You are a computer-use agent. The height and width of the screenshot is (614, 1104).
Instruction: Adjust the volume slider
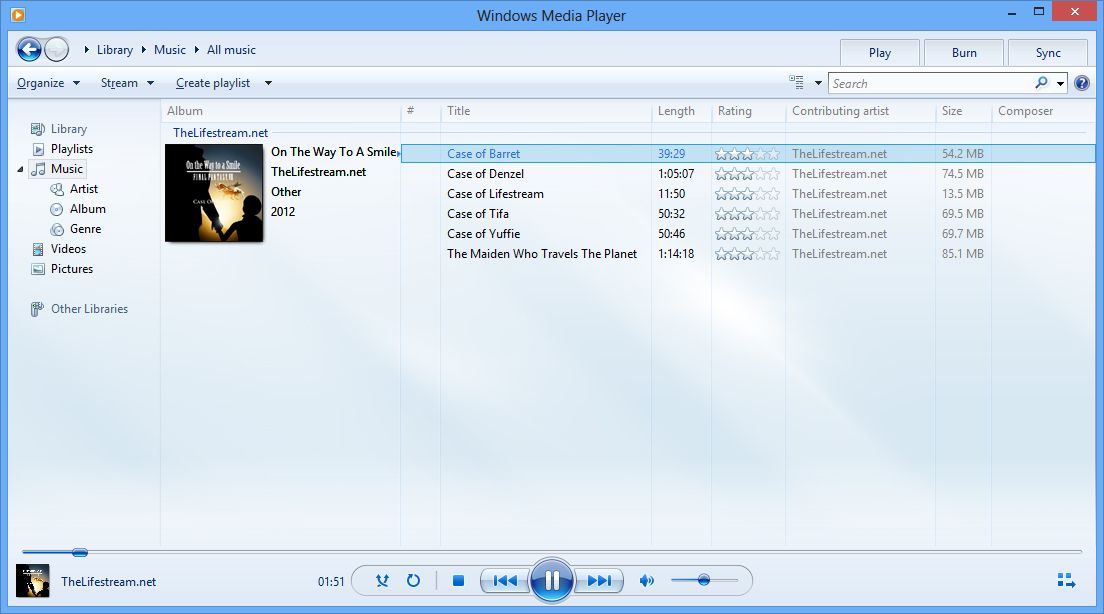[704, 580]
